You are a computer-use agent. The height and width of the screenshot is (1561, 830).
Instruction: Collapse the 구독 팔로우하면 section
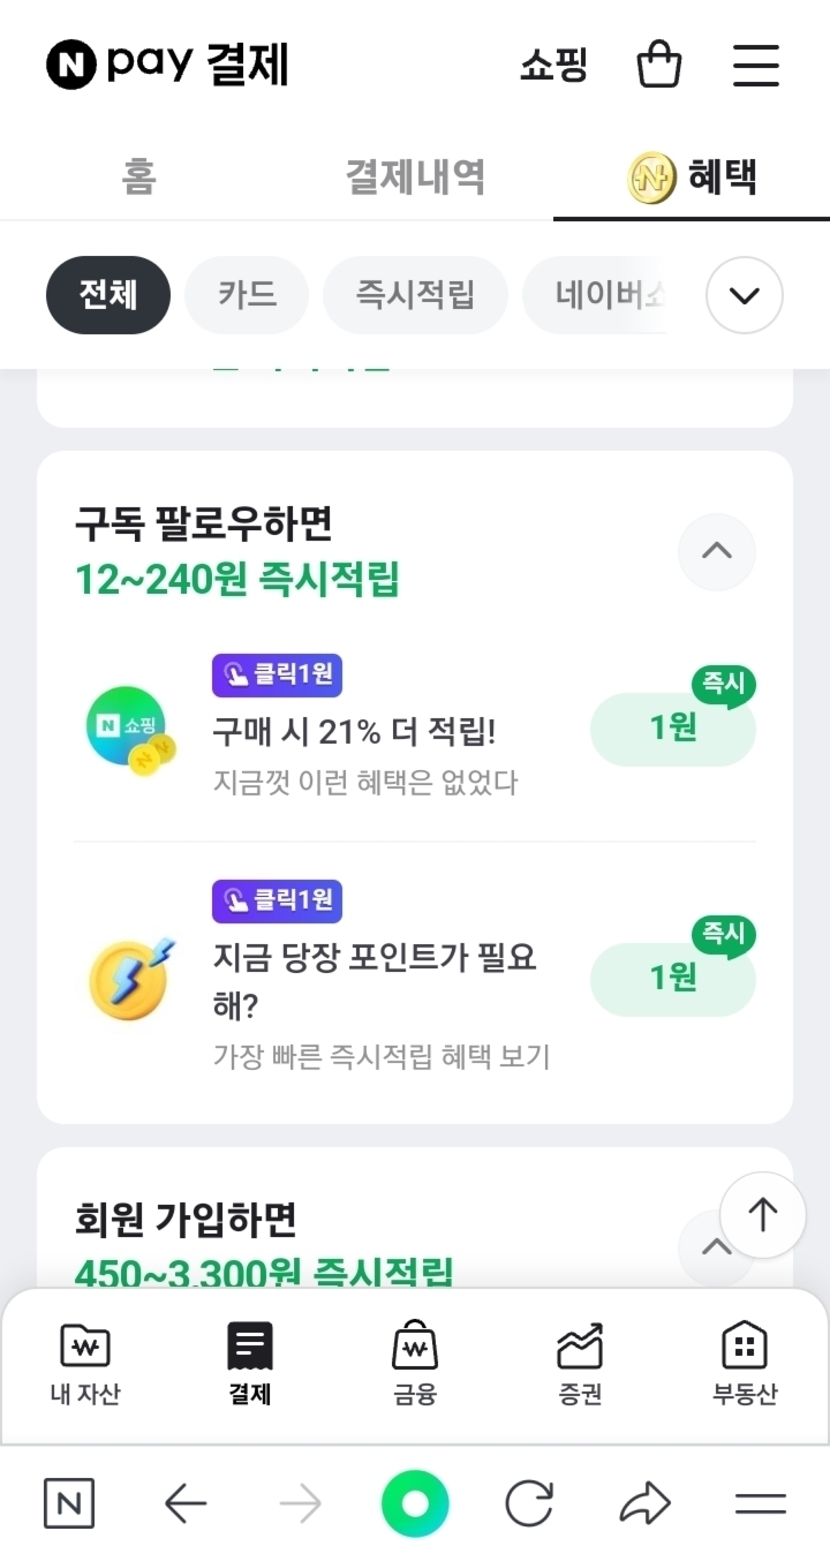click(x=716, y=551)
